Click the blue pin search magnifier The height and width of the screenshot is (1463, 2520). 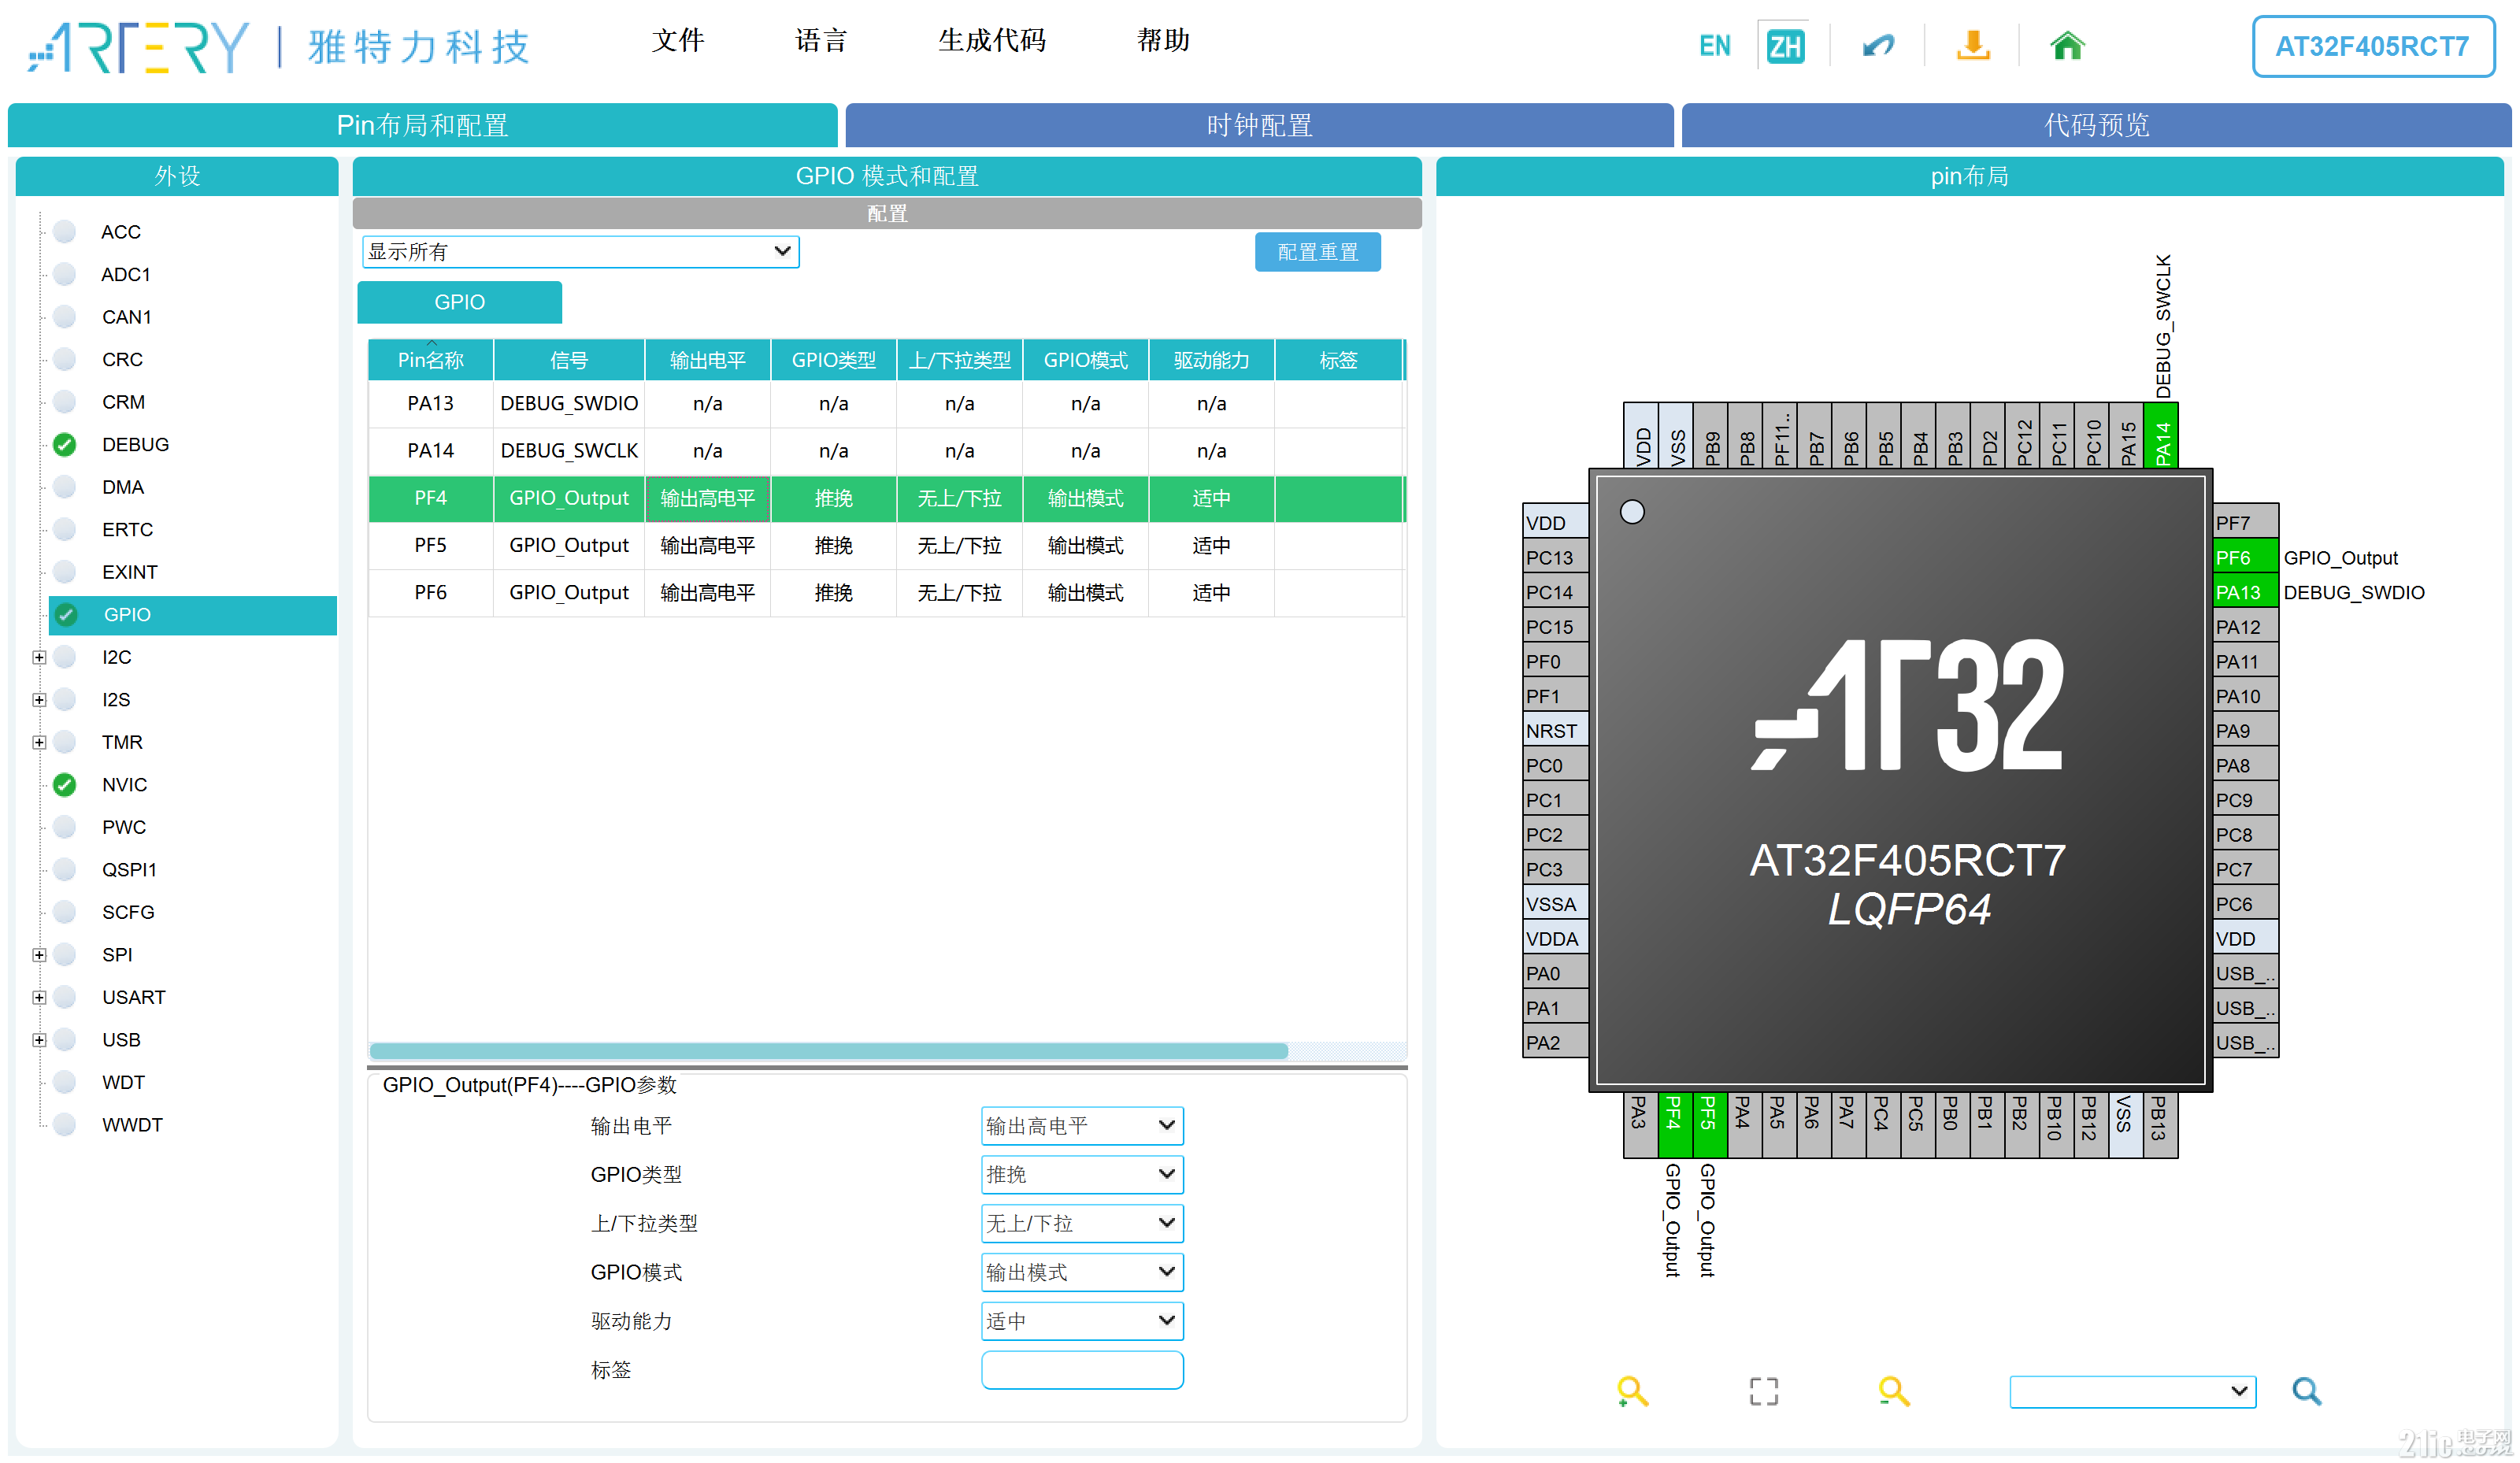2306,1390
